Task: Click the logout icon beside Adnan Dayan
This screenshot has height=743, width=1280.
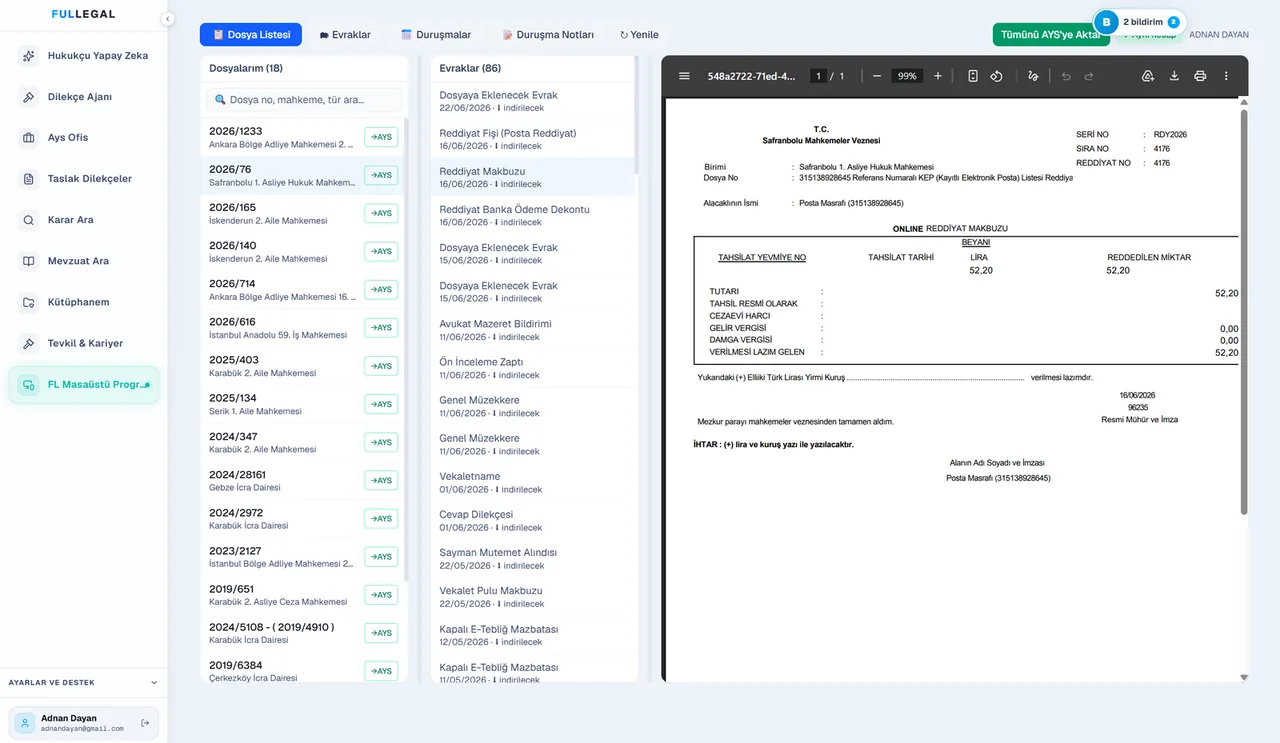Action: 145,723
